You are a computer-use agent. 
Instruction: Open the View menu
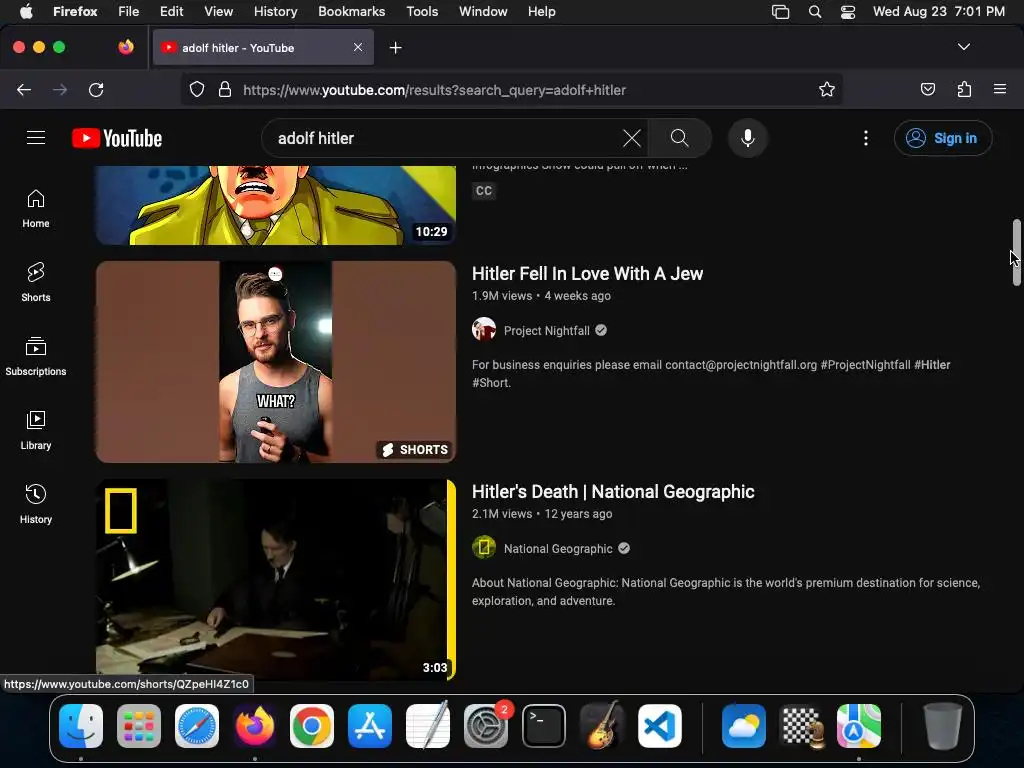pos(218,11)
